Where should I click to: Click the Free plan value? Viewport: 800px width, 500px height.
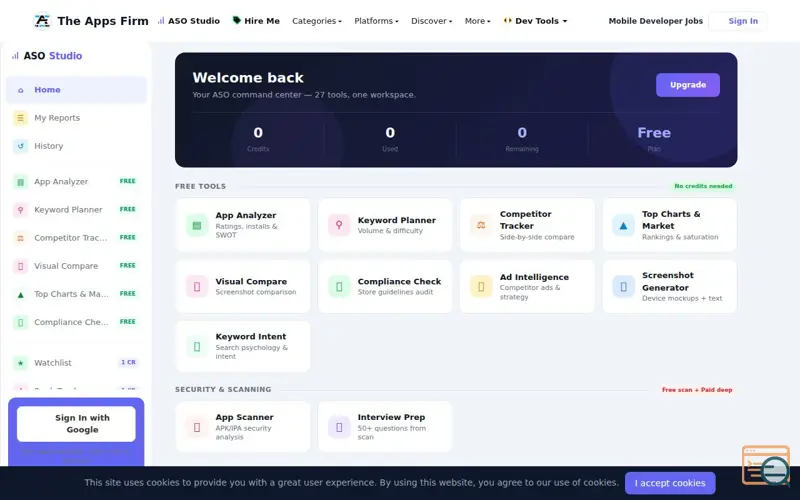pos(654,133)
